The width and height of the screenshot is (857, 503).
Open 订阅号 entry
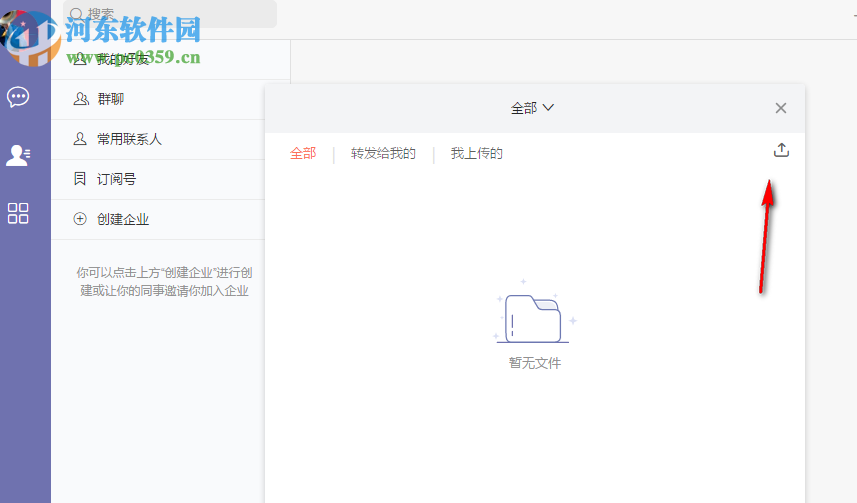point(158,179)
